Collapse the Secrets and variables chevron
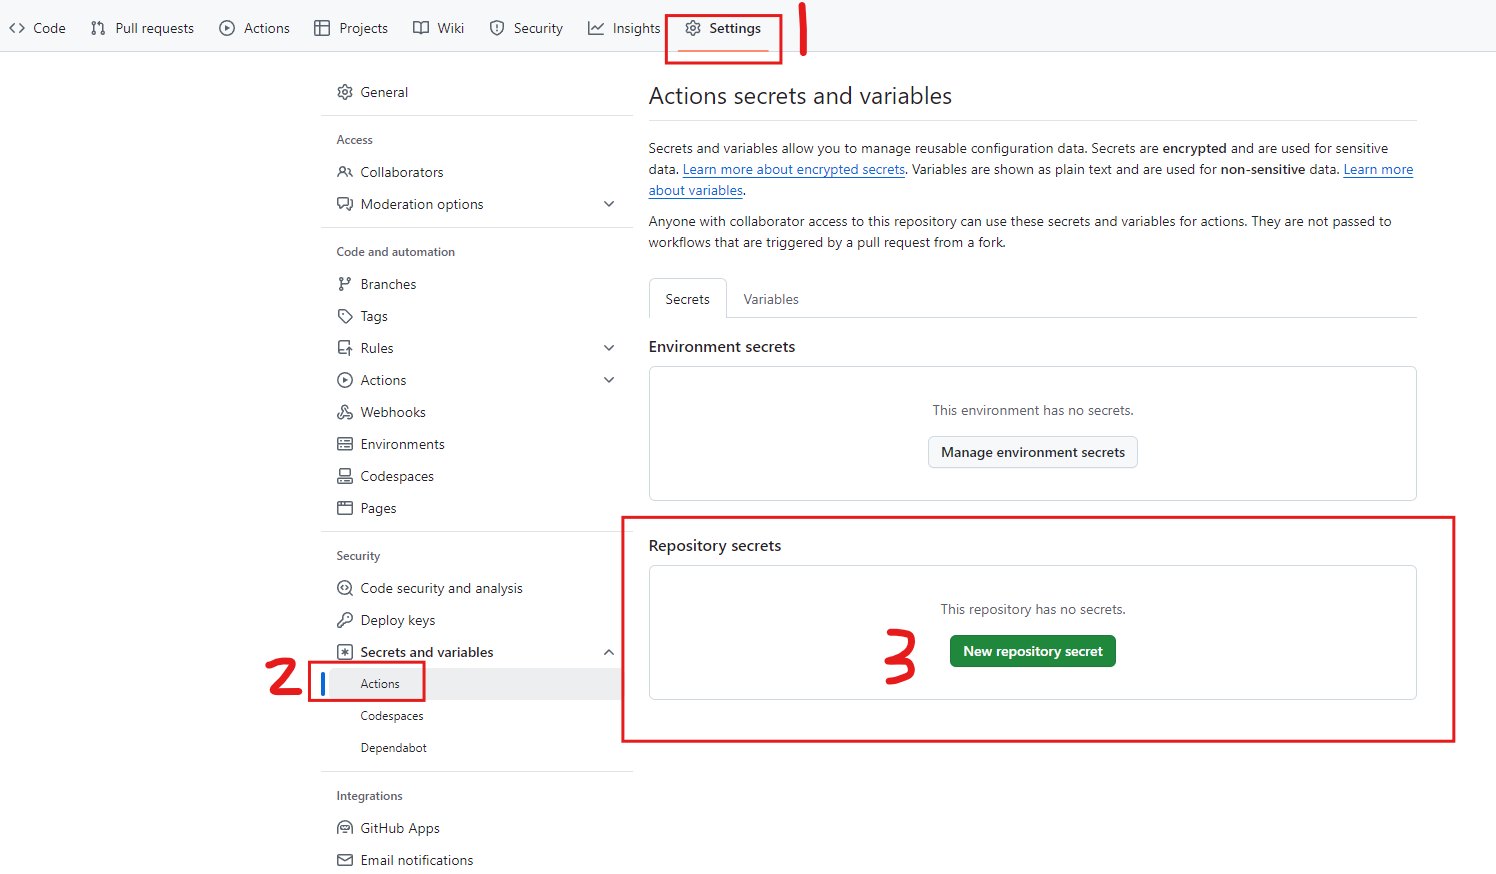Image resolution: width=1496 pixels, height=874 pixels. pyautogui.click(x=609, y=652)
